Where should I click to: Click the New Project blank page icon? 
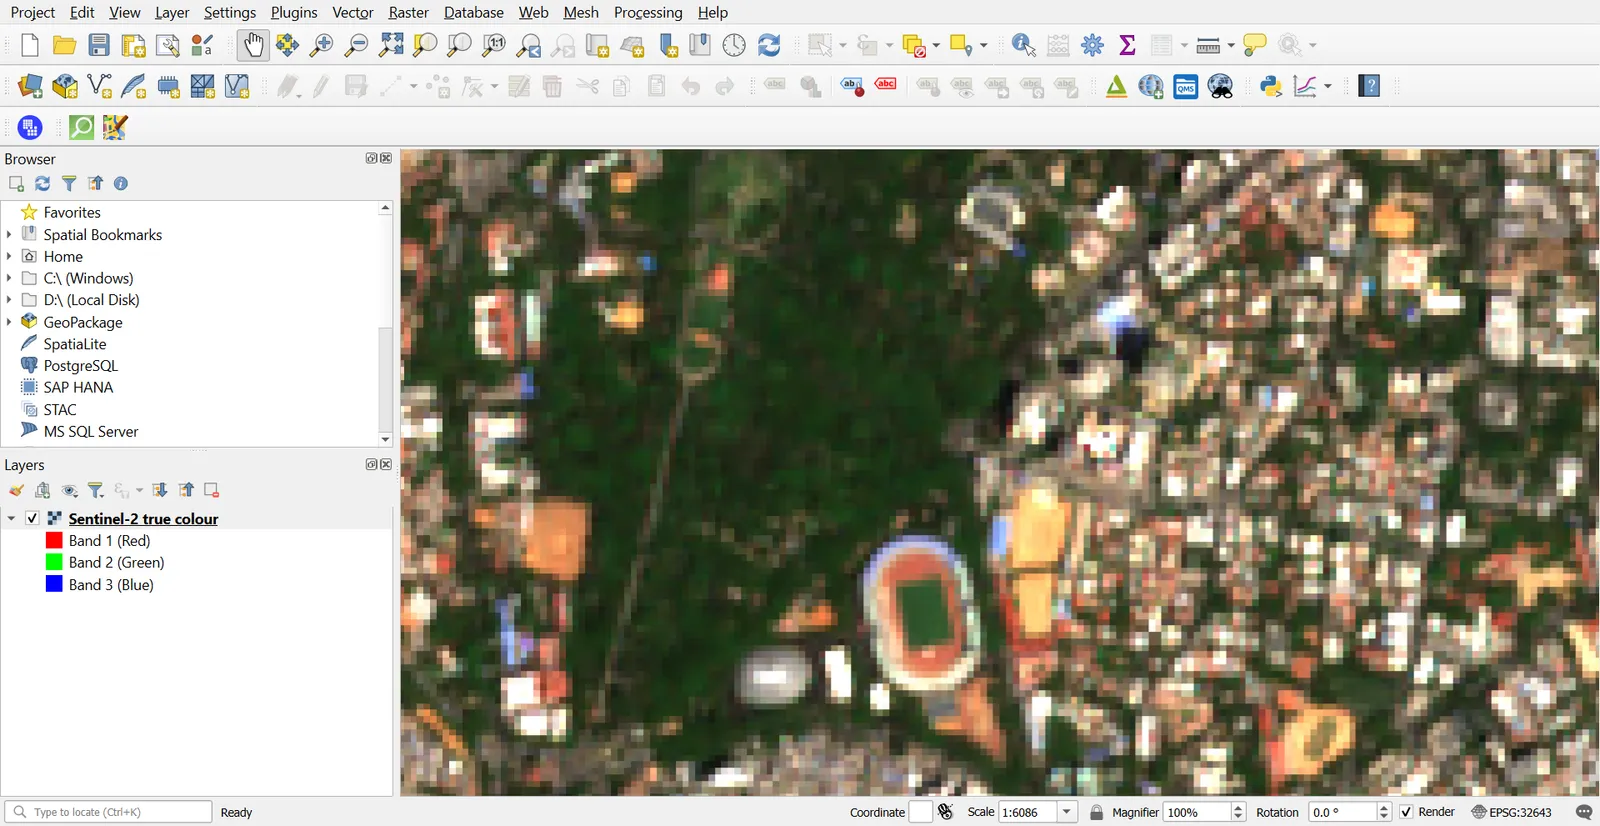30,45
